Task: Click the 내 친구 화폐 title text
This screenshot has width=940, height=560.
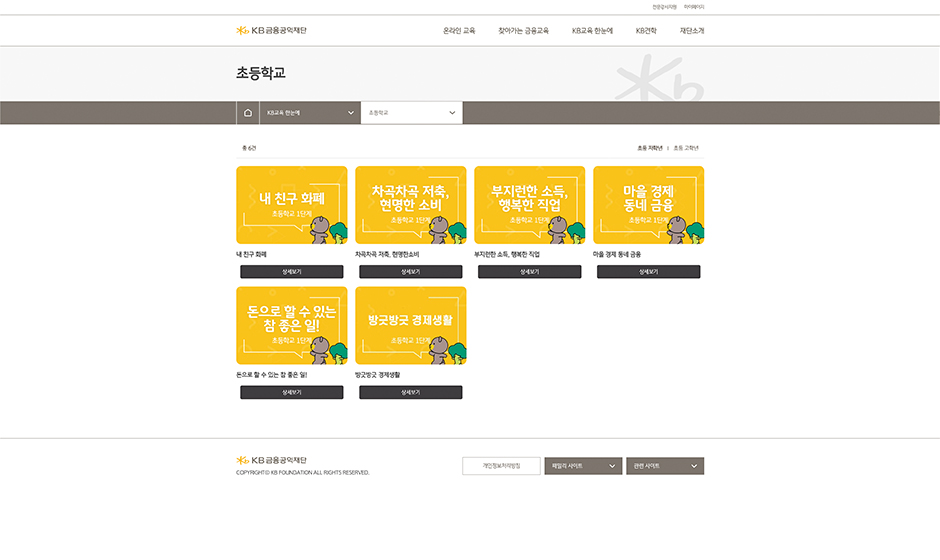Action: pyautogui.click(x=251, y=254)
